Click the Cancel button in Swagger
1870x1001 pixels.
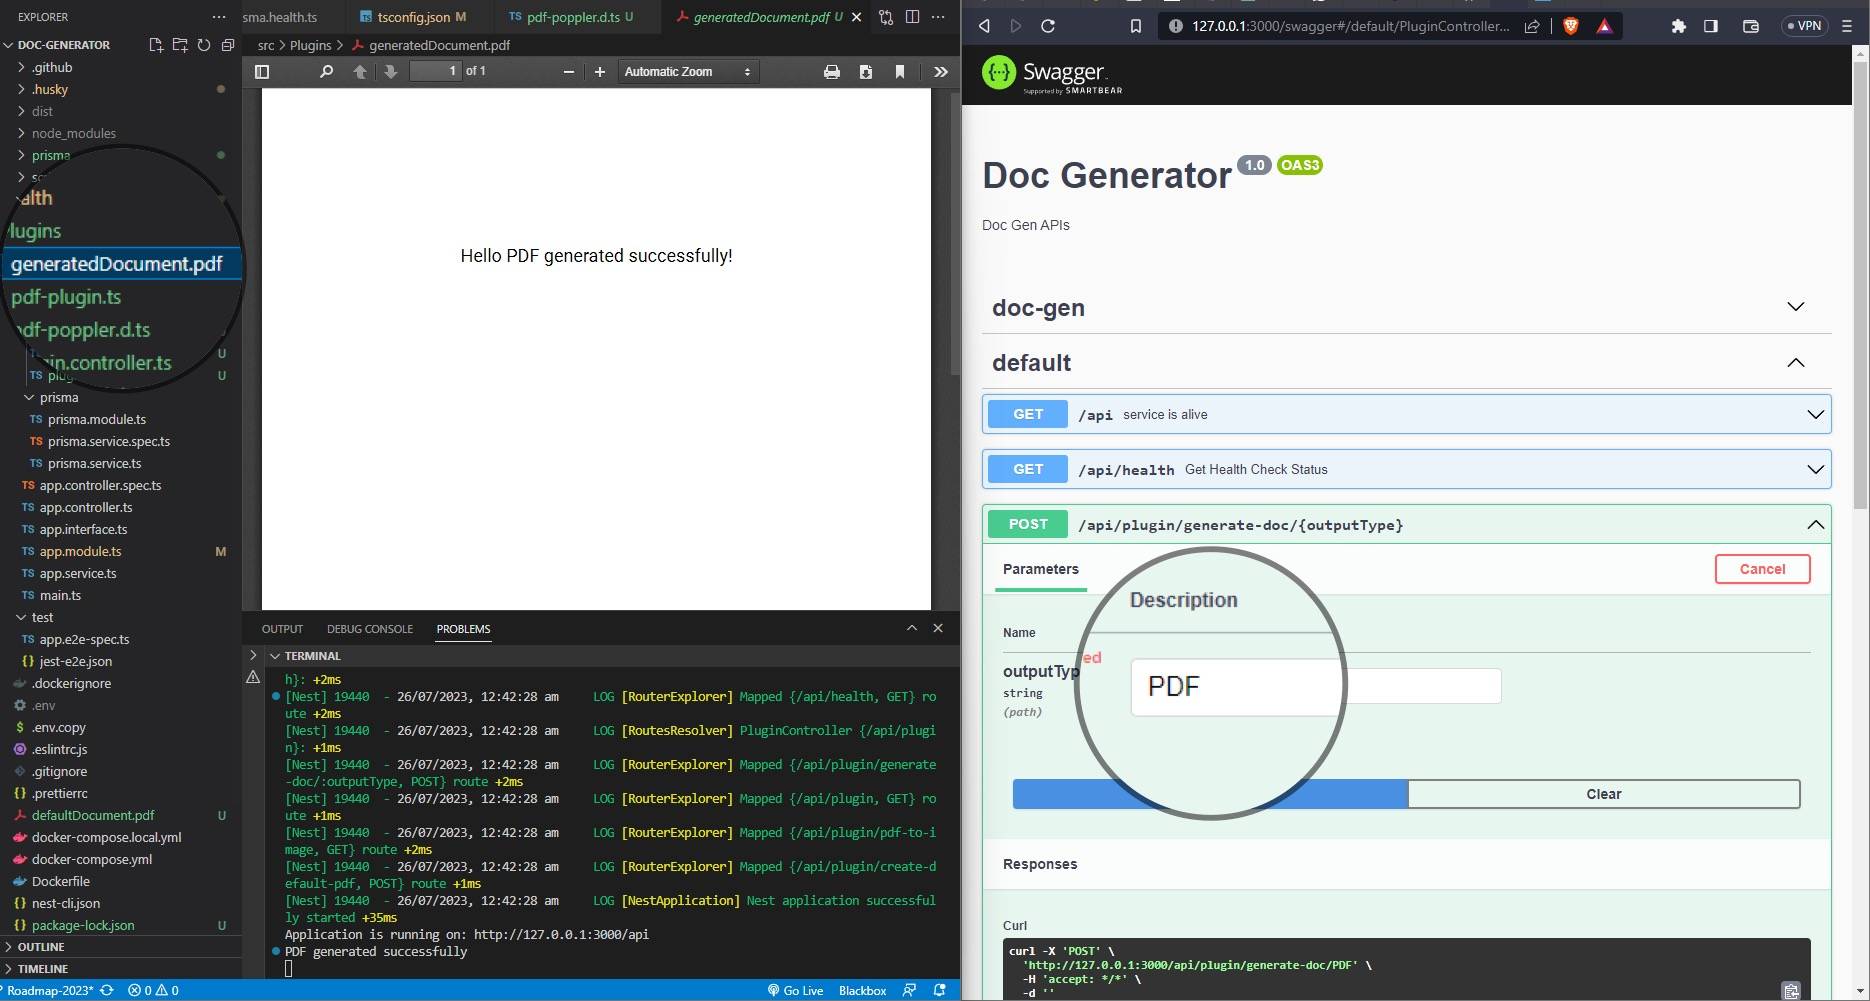tap(1762, 568)
